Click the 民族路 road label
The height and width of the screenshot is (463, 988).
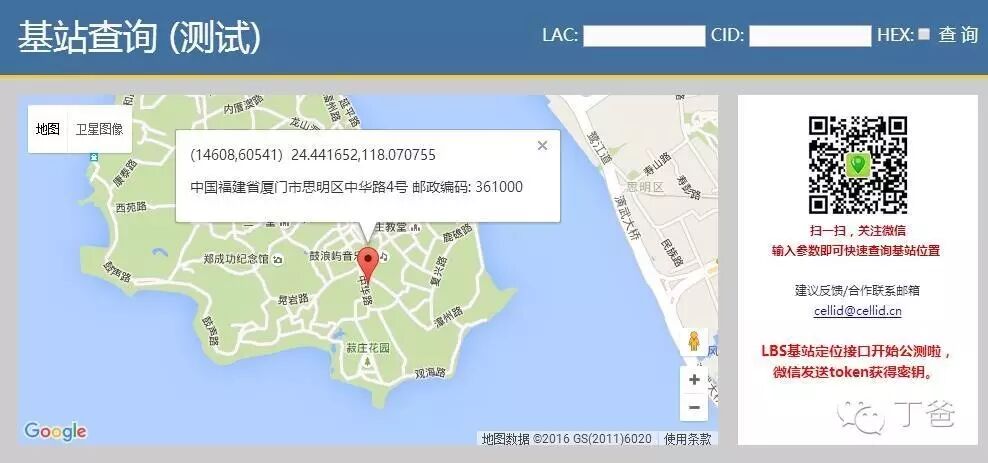[670, 253]
